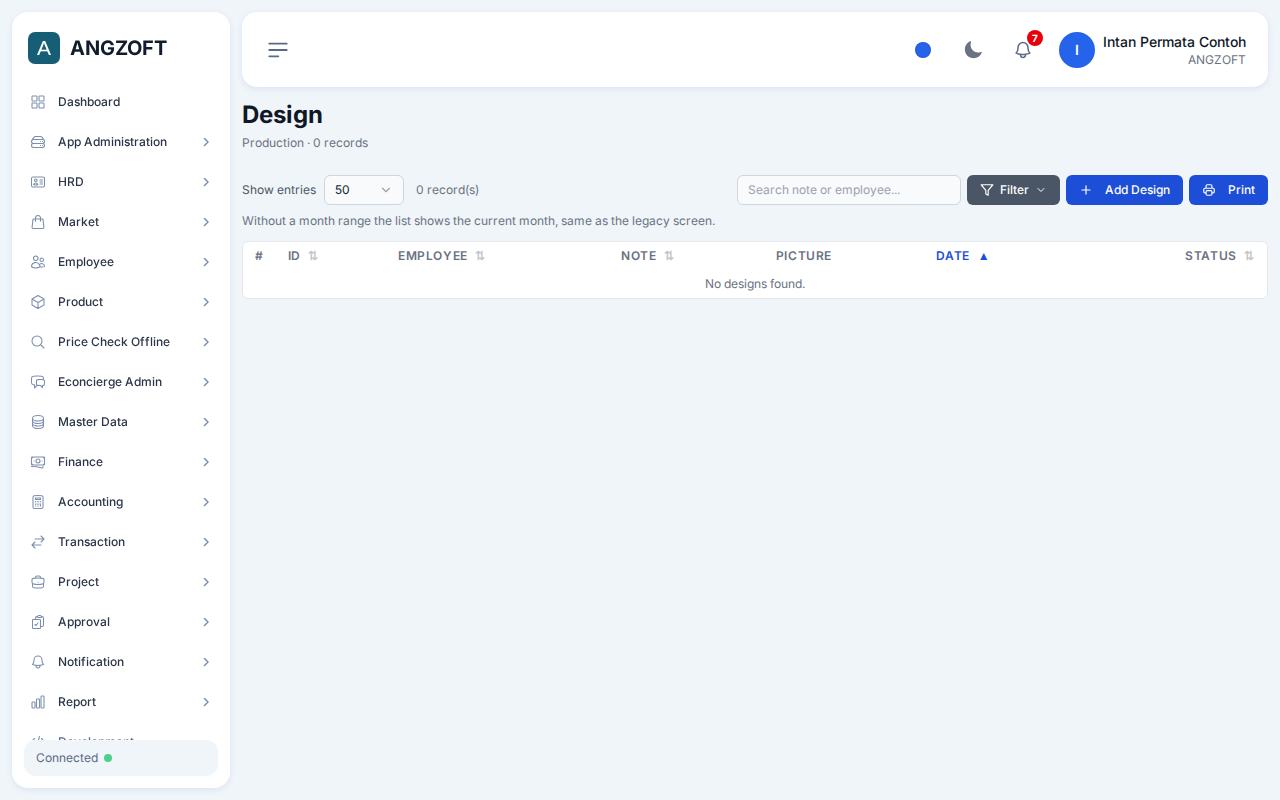Click the Product box icon
This screenshot has width=1280, height=800.
tap(38, 302)
